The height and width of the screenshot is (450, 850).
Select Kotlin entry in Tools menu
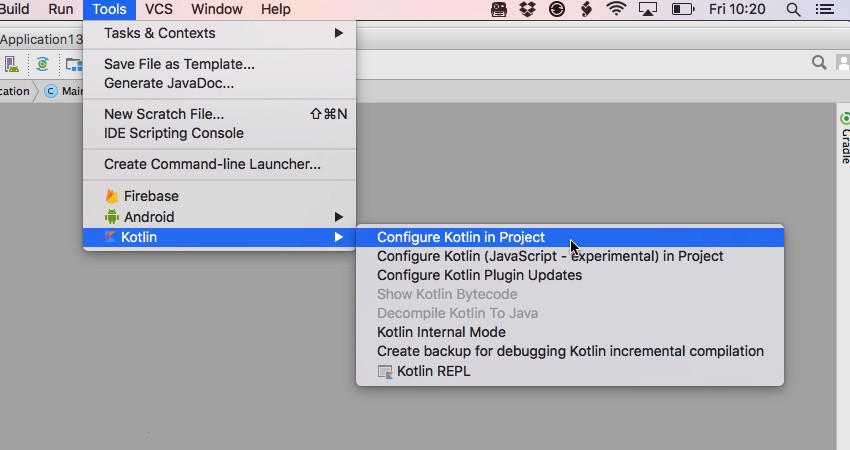point(219,237)
